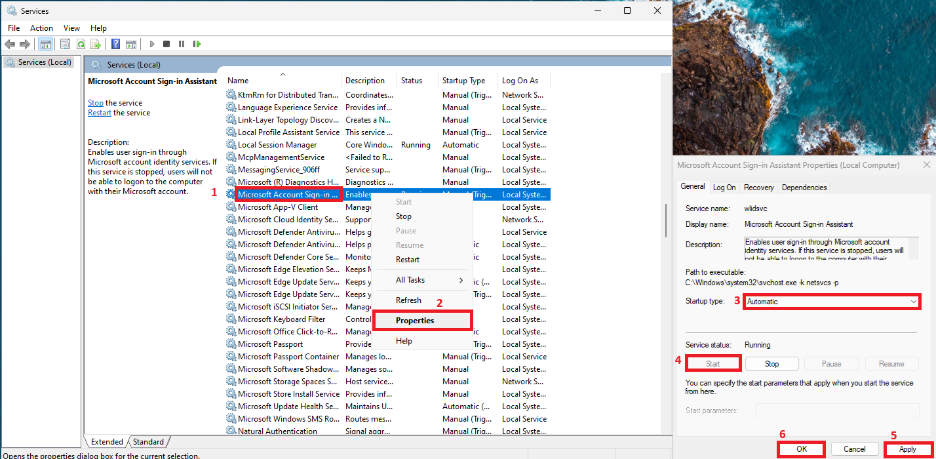The image size is (936, 459).
Task: Sort by the Description column header
Action: 370,81
